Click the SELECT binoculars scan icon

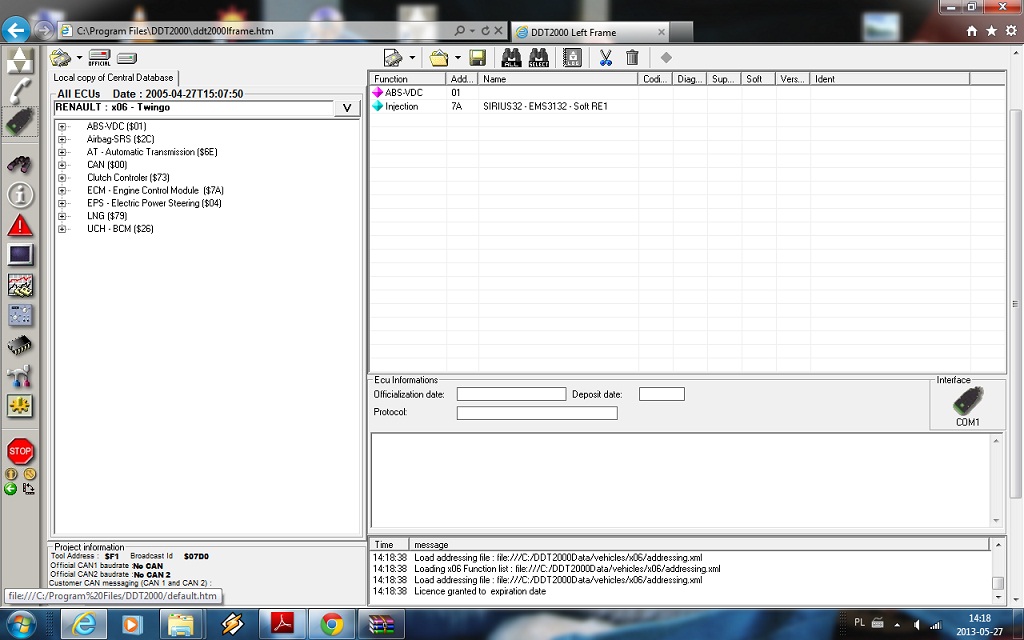(540, 58)
